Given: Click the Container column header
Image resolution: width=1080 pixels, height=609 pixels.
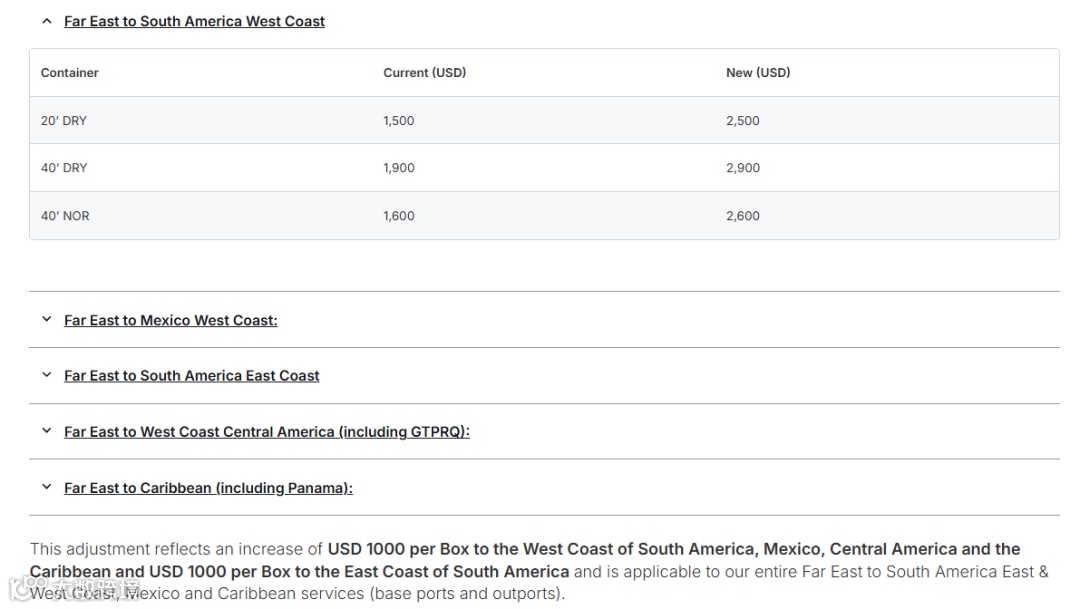Looking at the screenshot, I should 70,73.
